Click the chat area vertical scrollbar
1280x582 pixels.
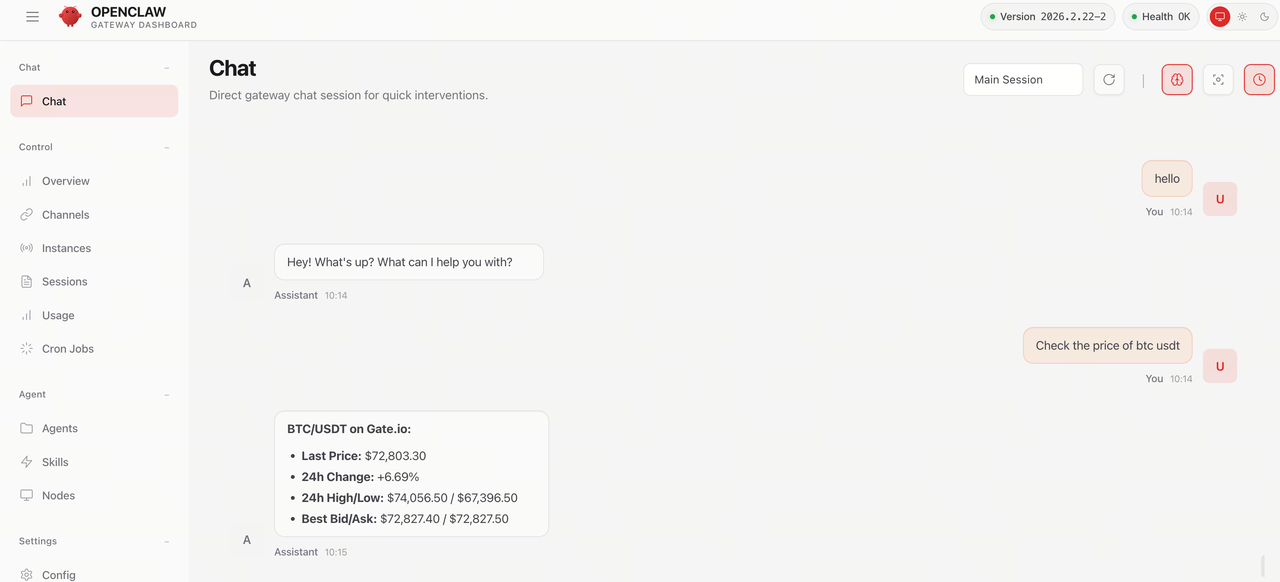pos(1263,566)
